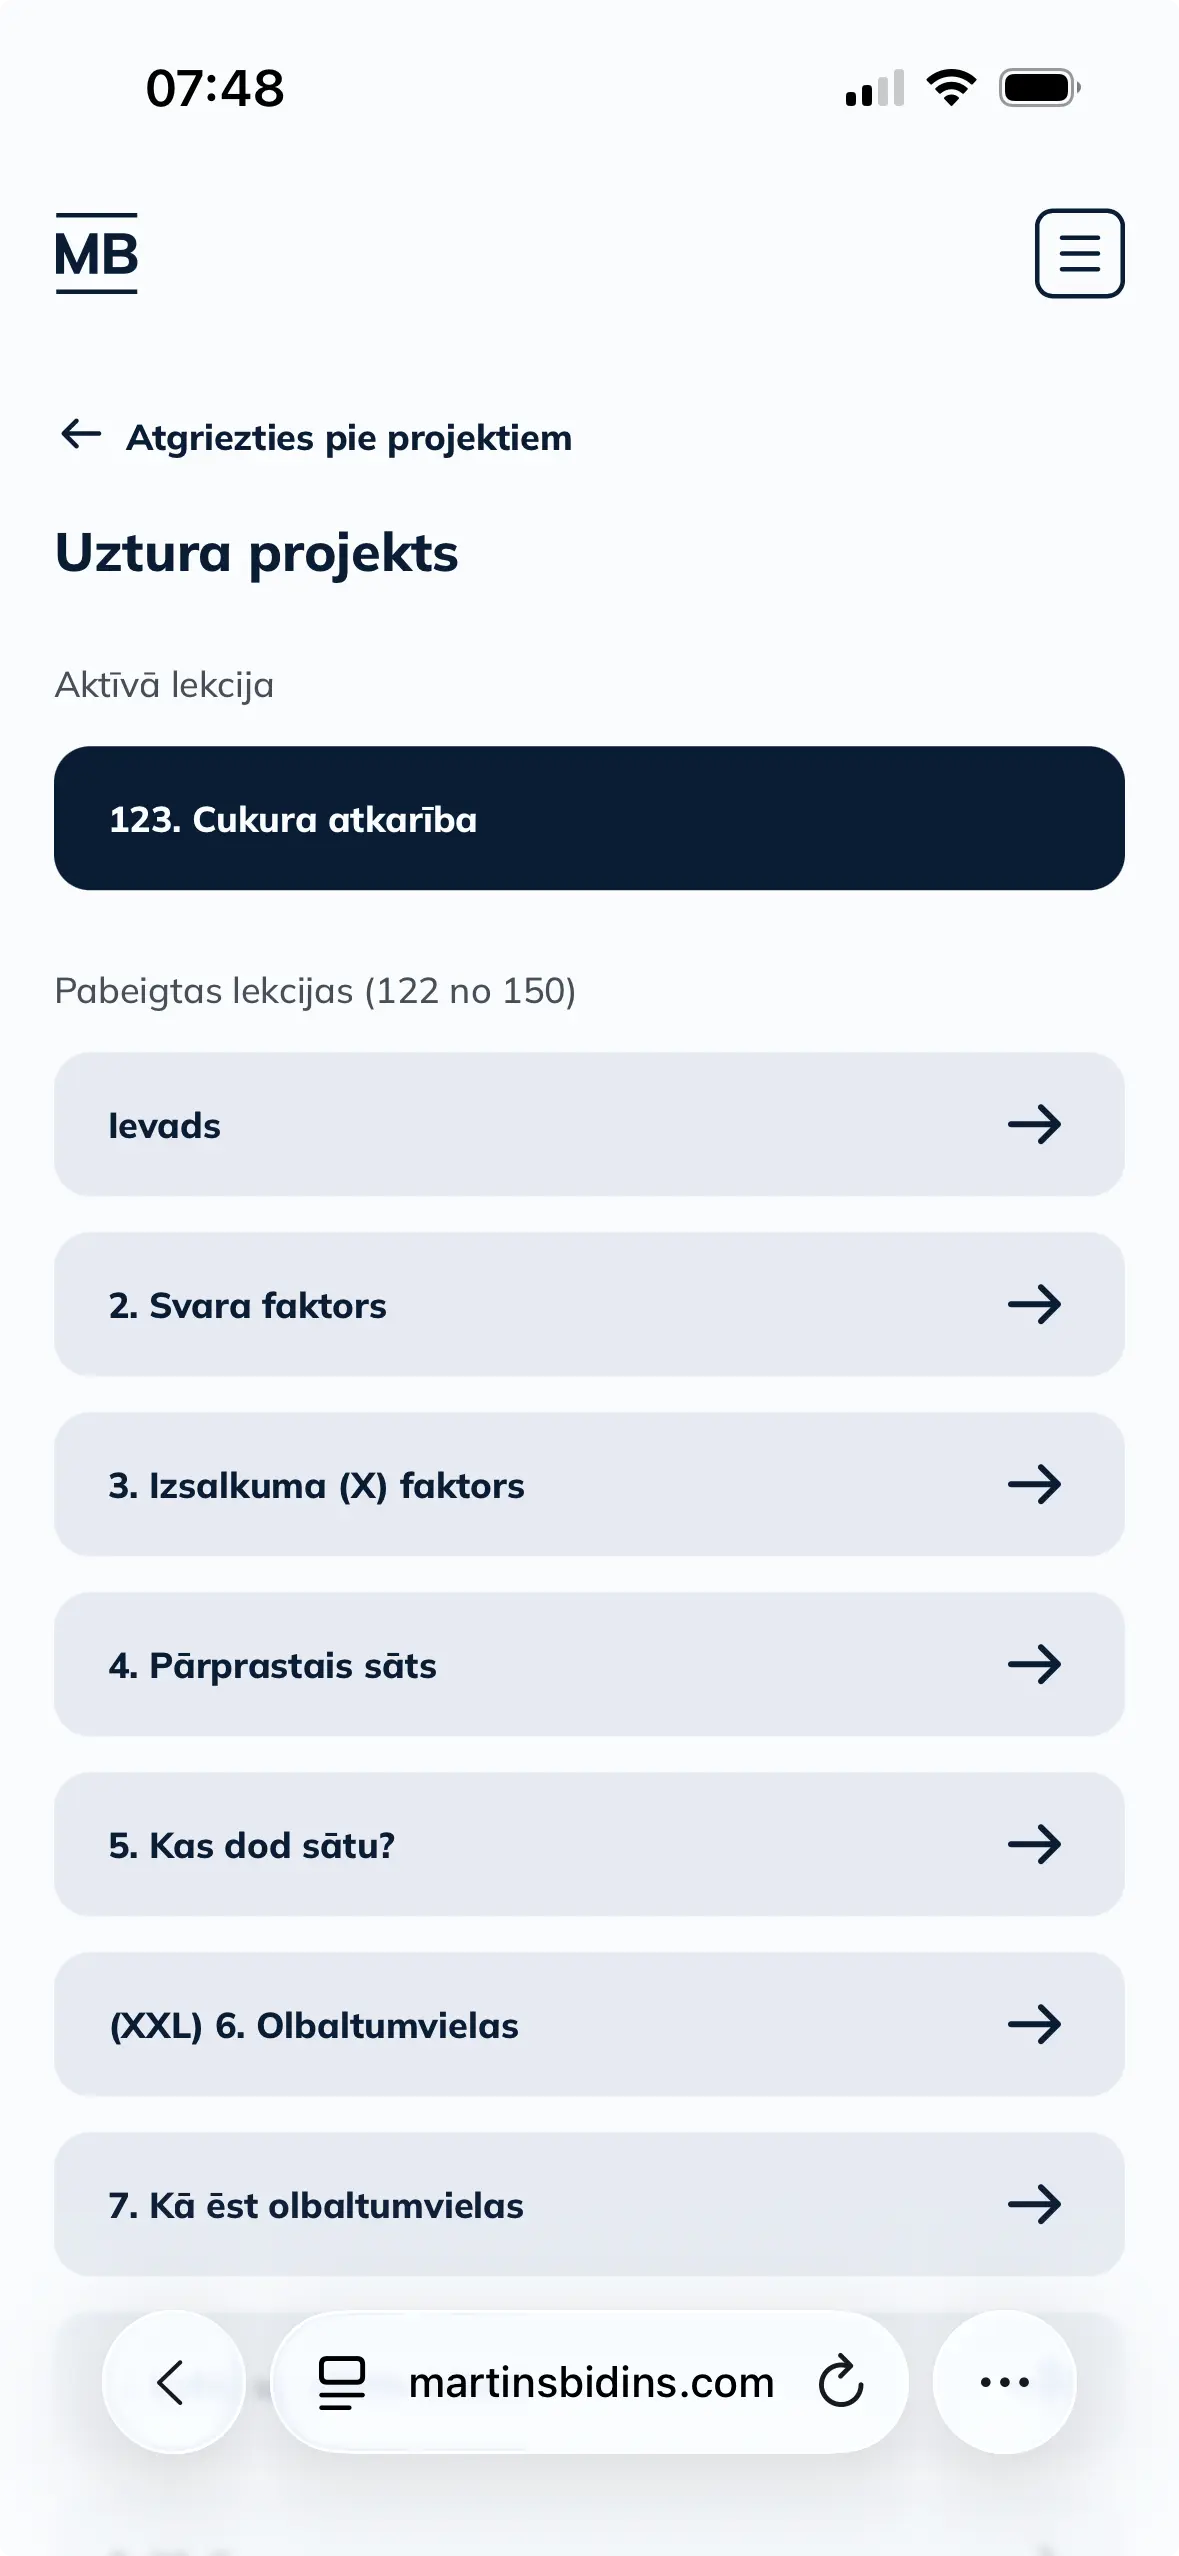This screenshot has width=1179, height=2556.
Task: Go to Atgriezties pie projektiem link
Action: coord(348,438)
